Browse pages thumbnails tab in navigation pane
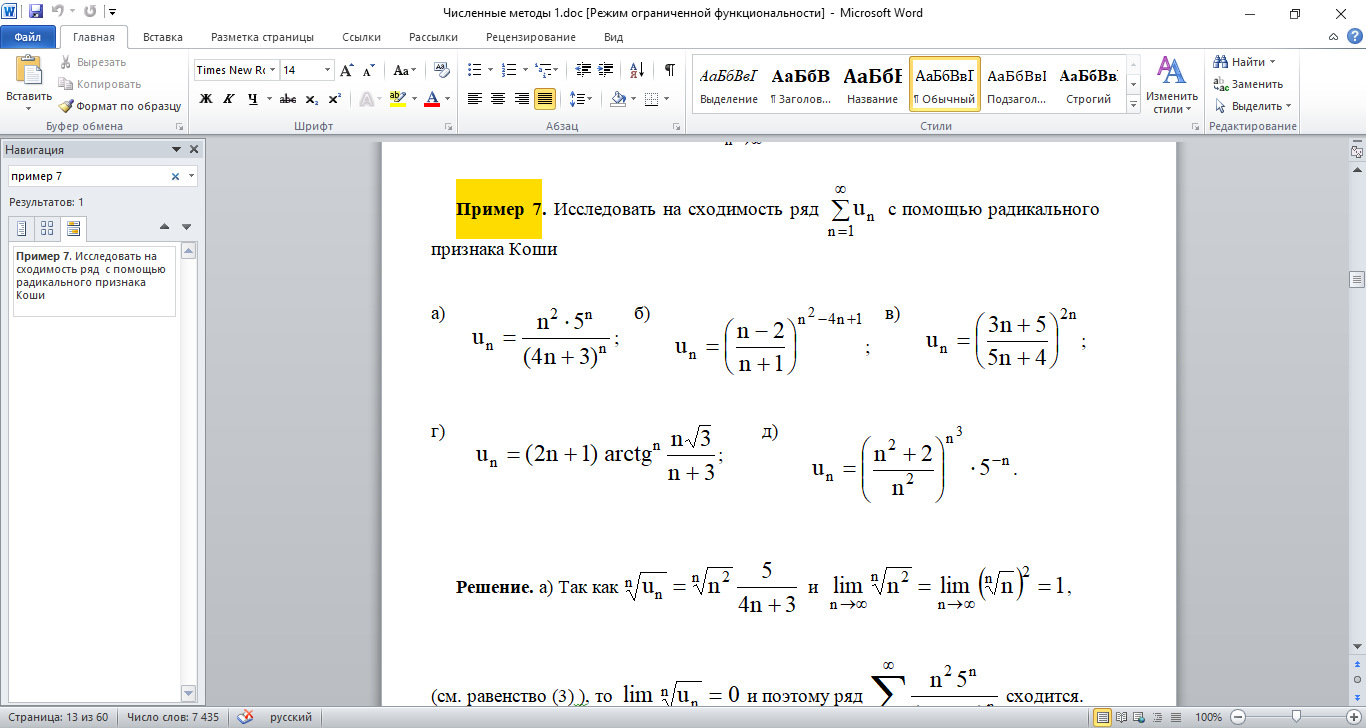Screen dimensions: 1366x728 (x=48, y=229)
